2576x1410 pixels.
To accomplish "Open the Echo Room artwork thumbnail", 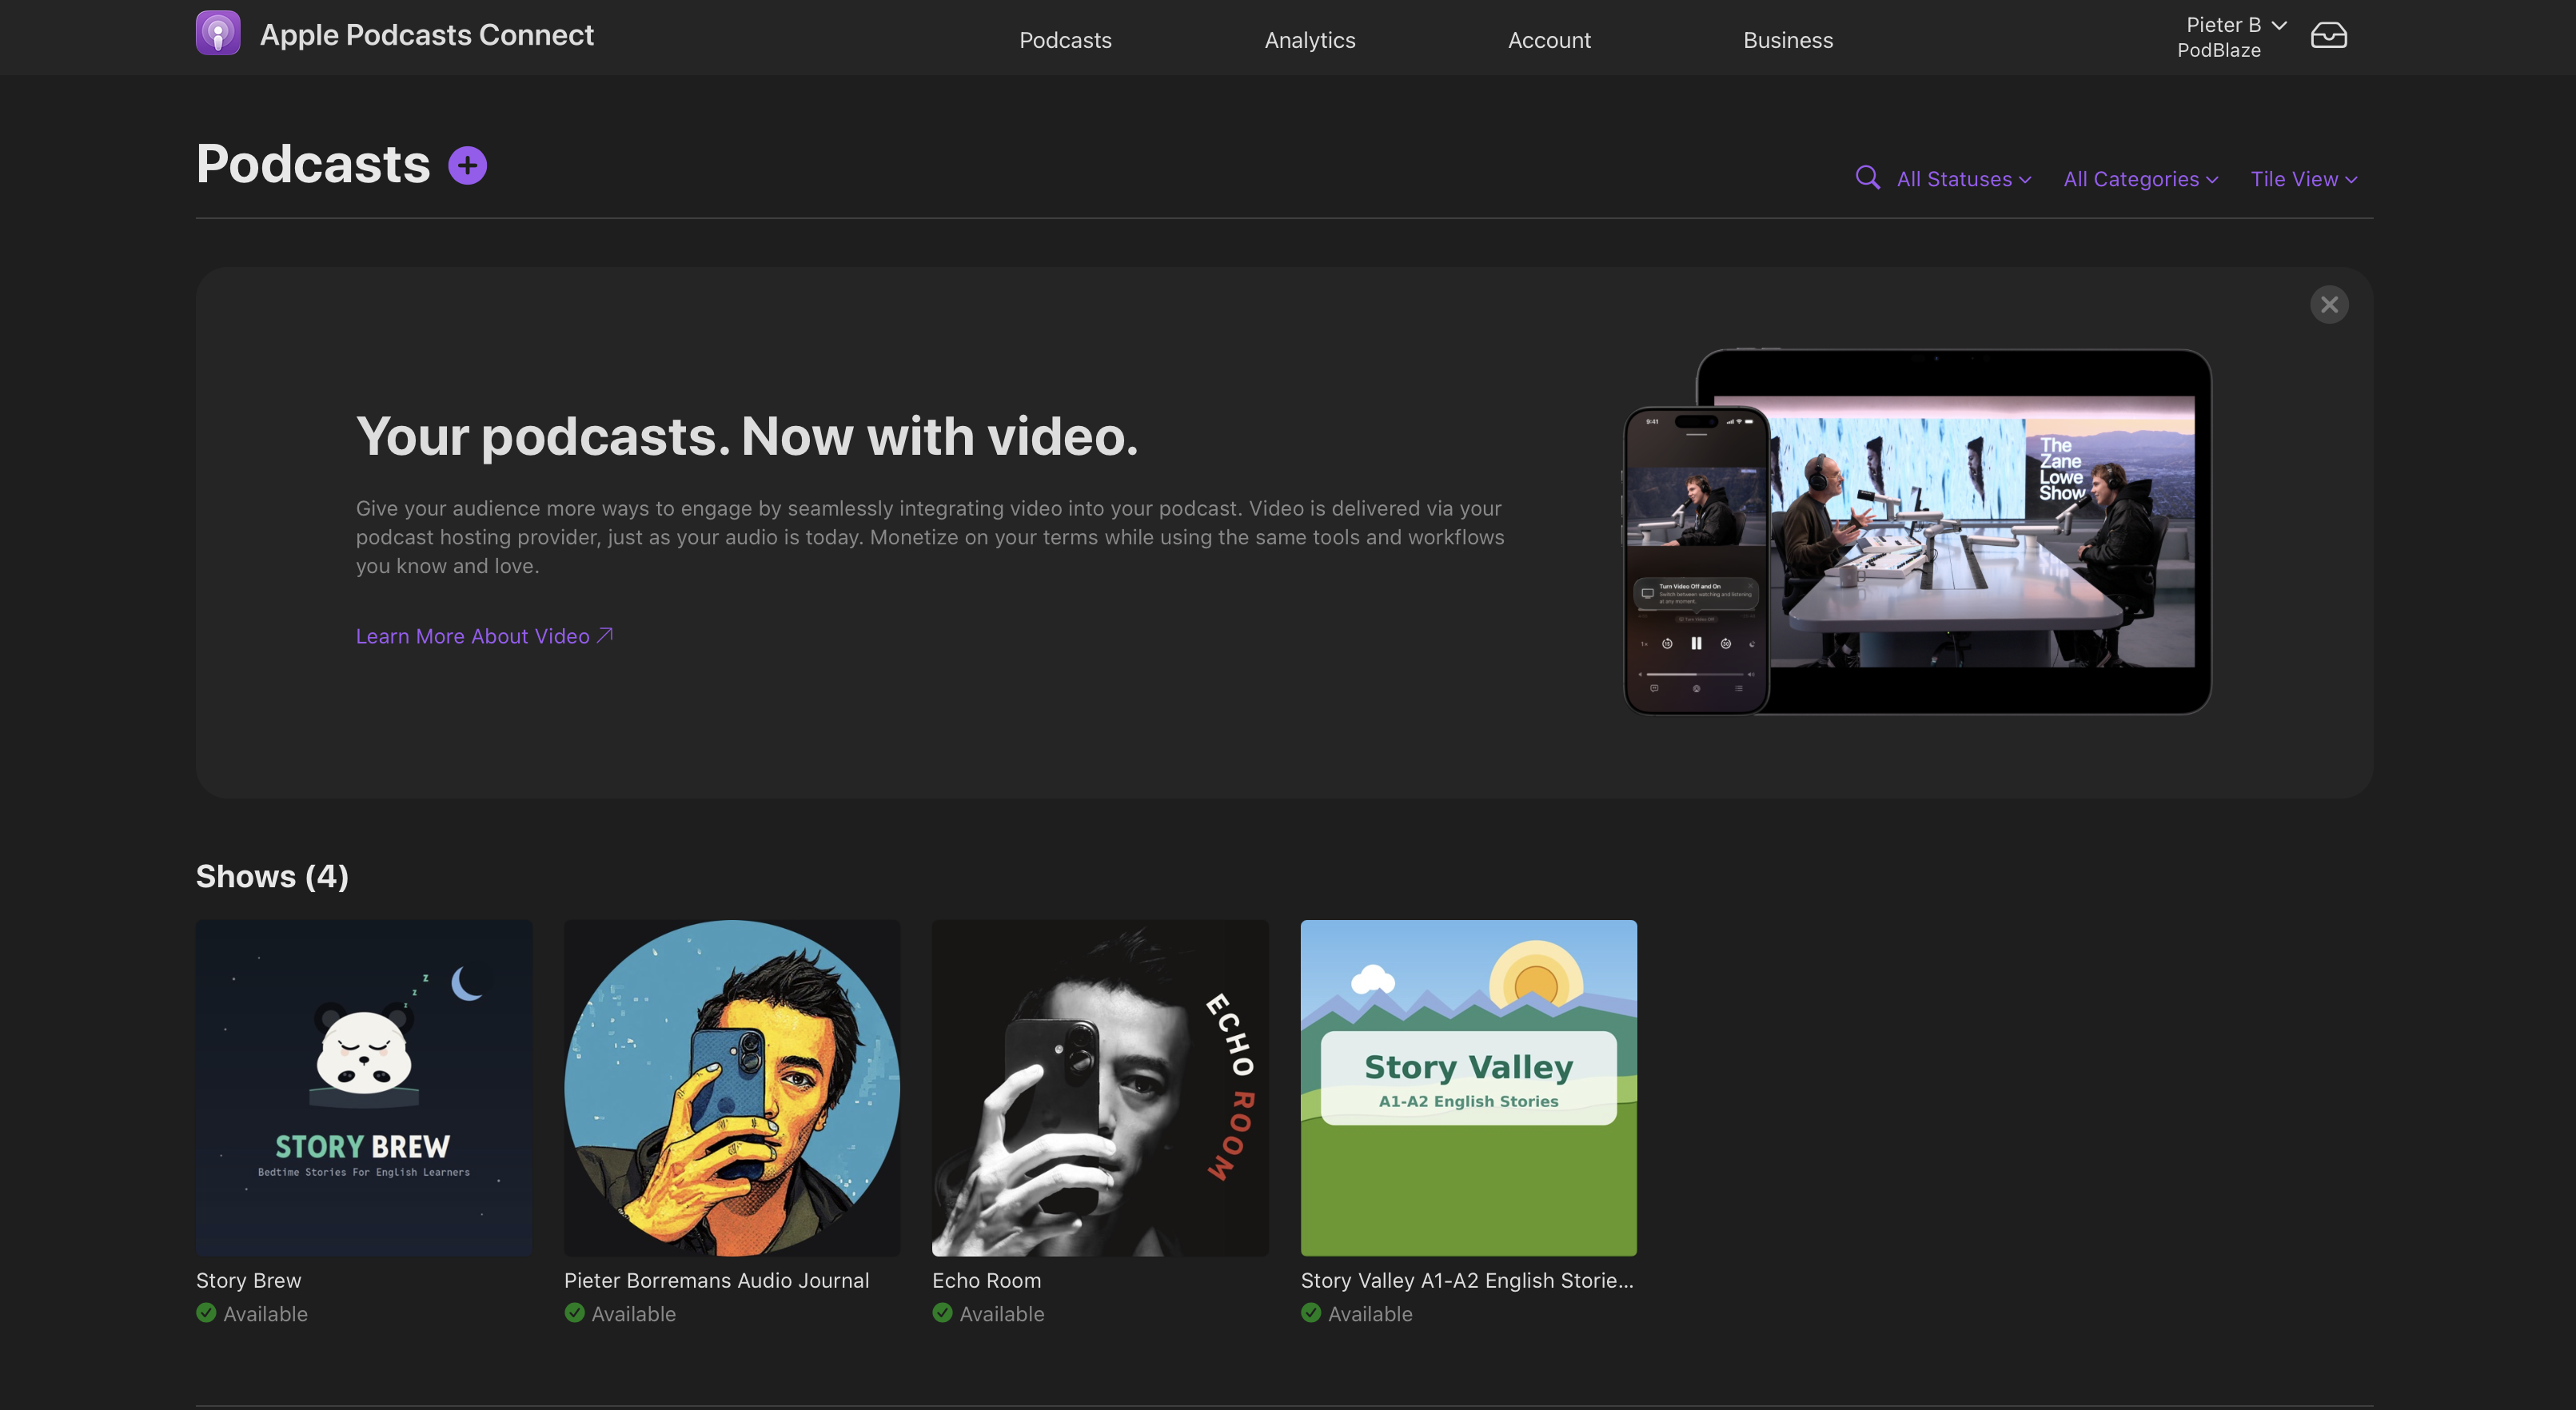I will click(1100, 1088).
